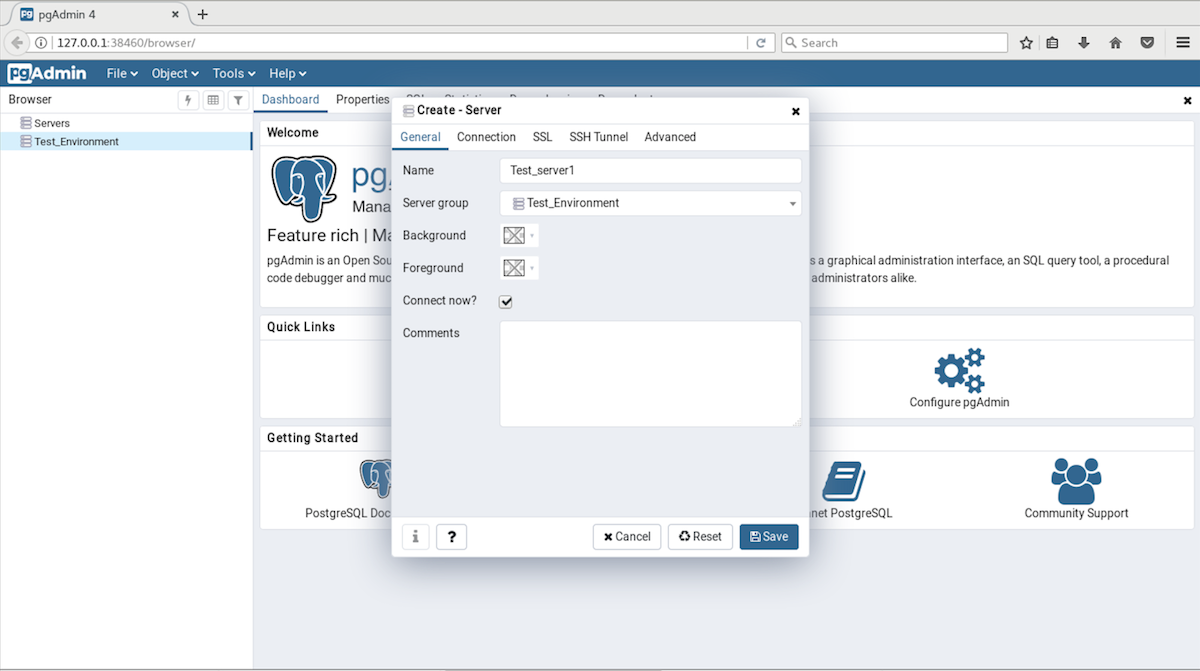1200x671 pixels.
Task: Click the Filtered Rows funnel icon
Action: pos(237,100)
